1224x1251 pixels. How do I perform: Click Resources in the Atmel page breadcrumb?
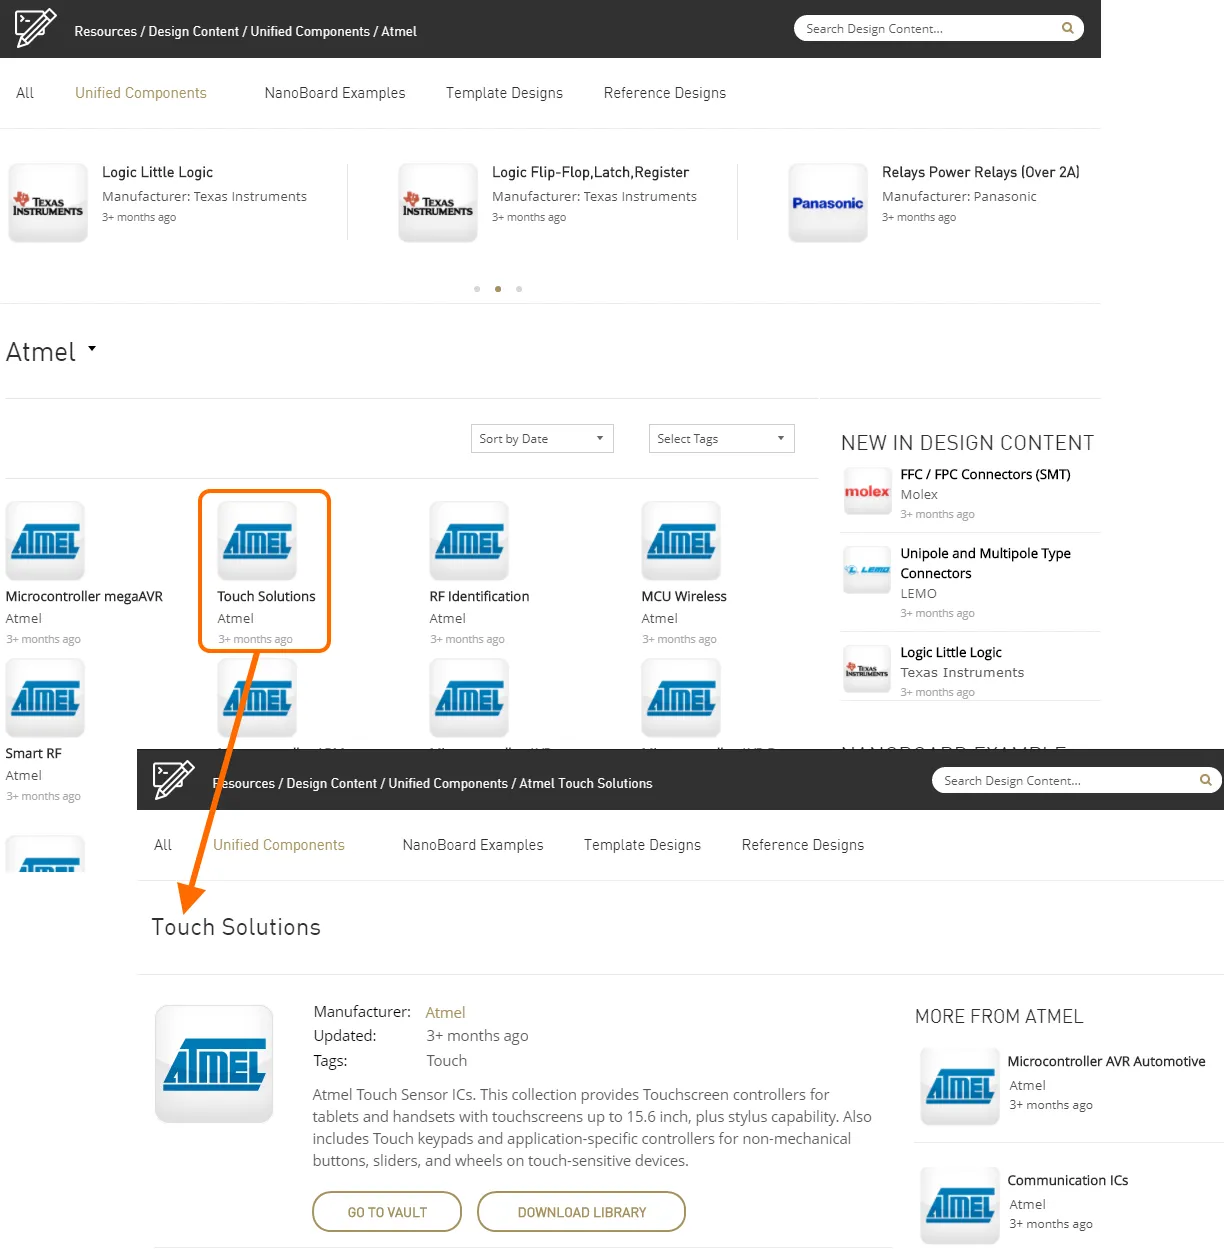105,32
